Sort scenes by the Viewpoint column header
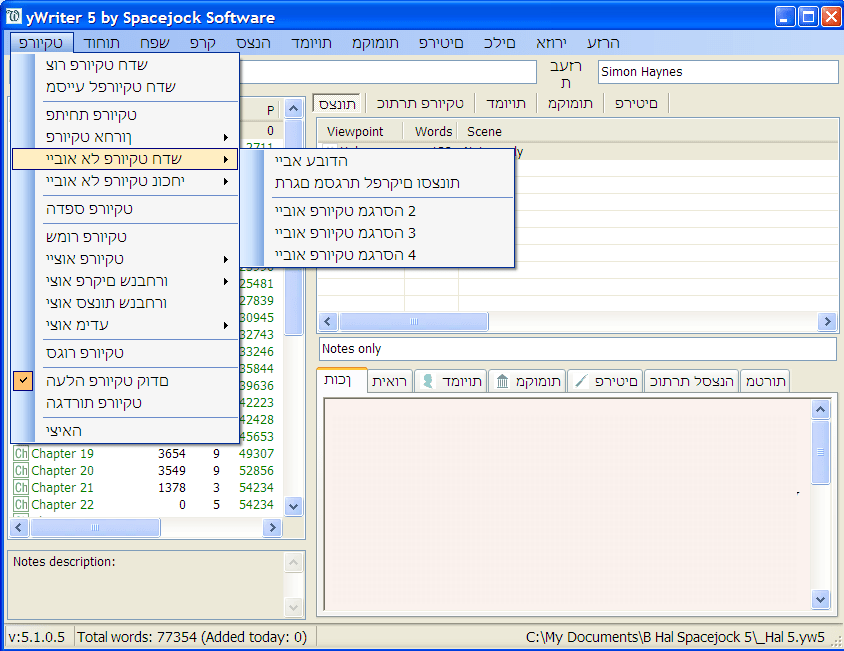Viewport: 844px width, 651px height. [x=360, y=131]
